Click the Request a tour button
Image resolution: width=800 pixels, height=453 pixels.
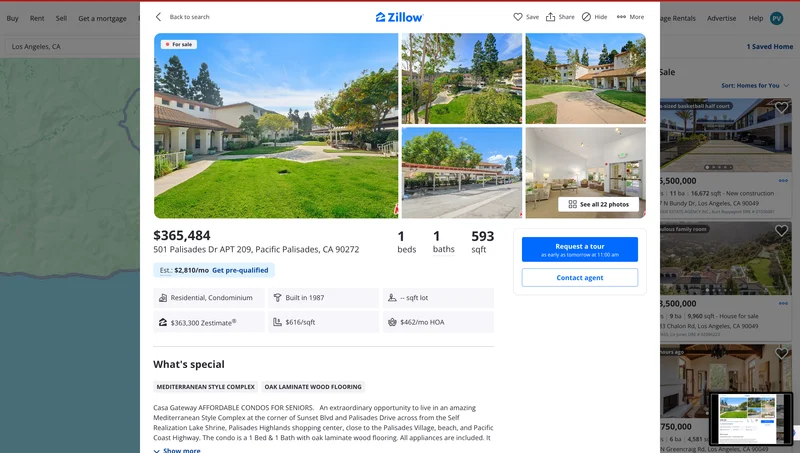pos(580,249)
